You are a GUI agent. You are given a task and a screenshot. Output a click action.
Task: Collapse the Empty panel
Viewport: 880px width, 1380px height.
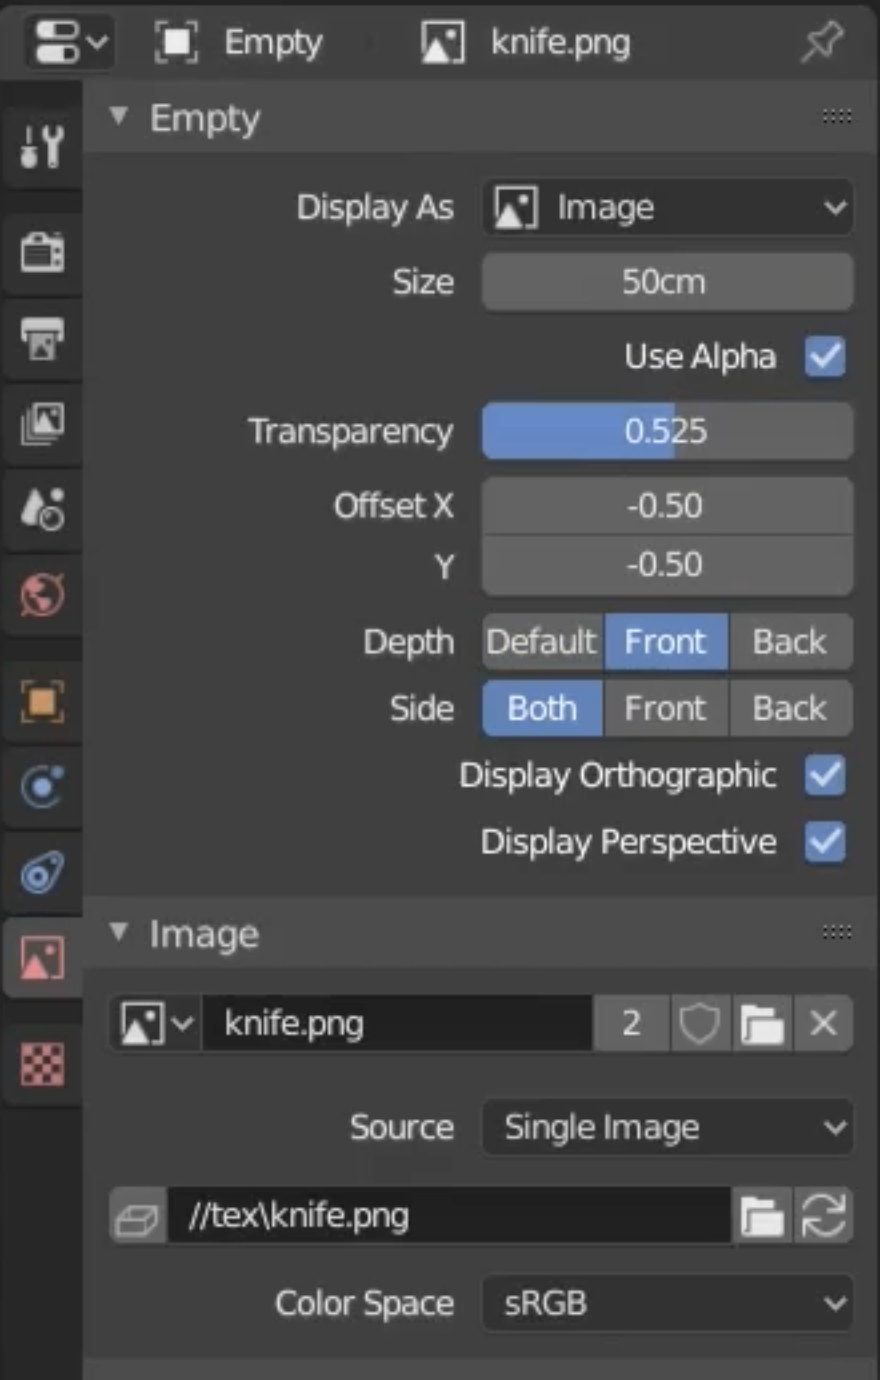[x=119, y=117]
